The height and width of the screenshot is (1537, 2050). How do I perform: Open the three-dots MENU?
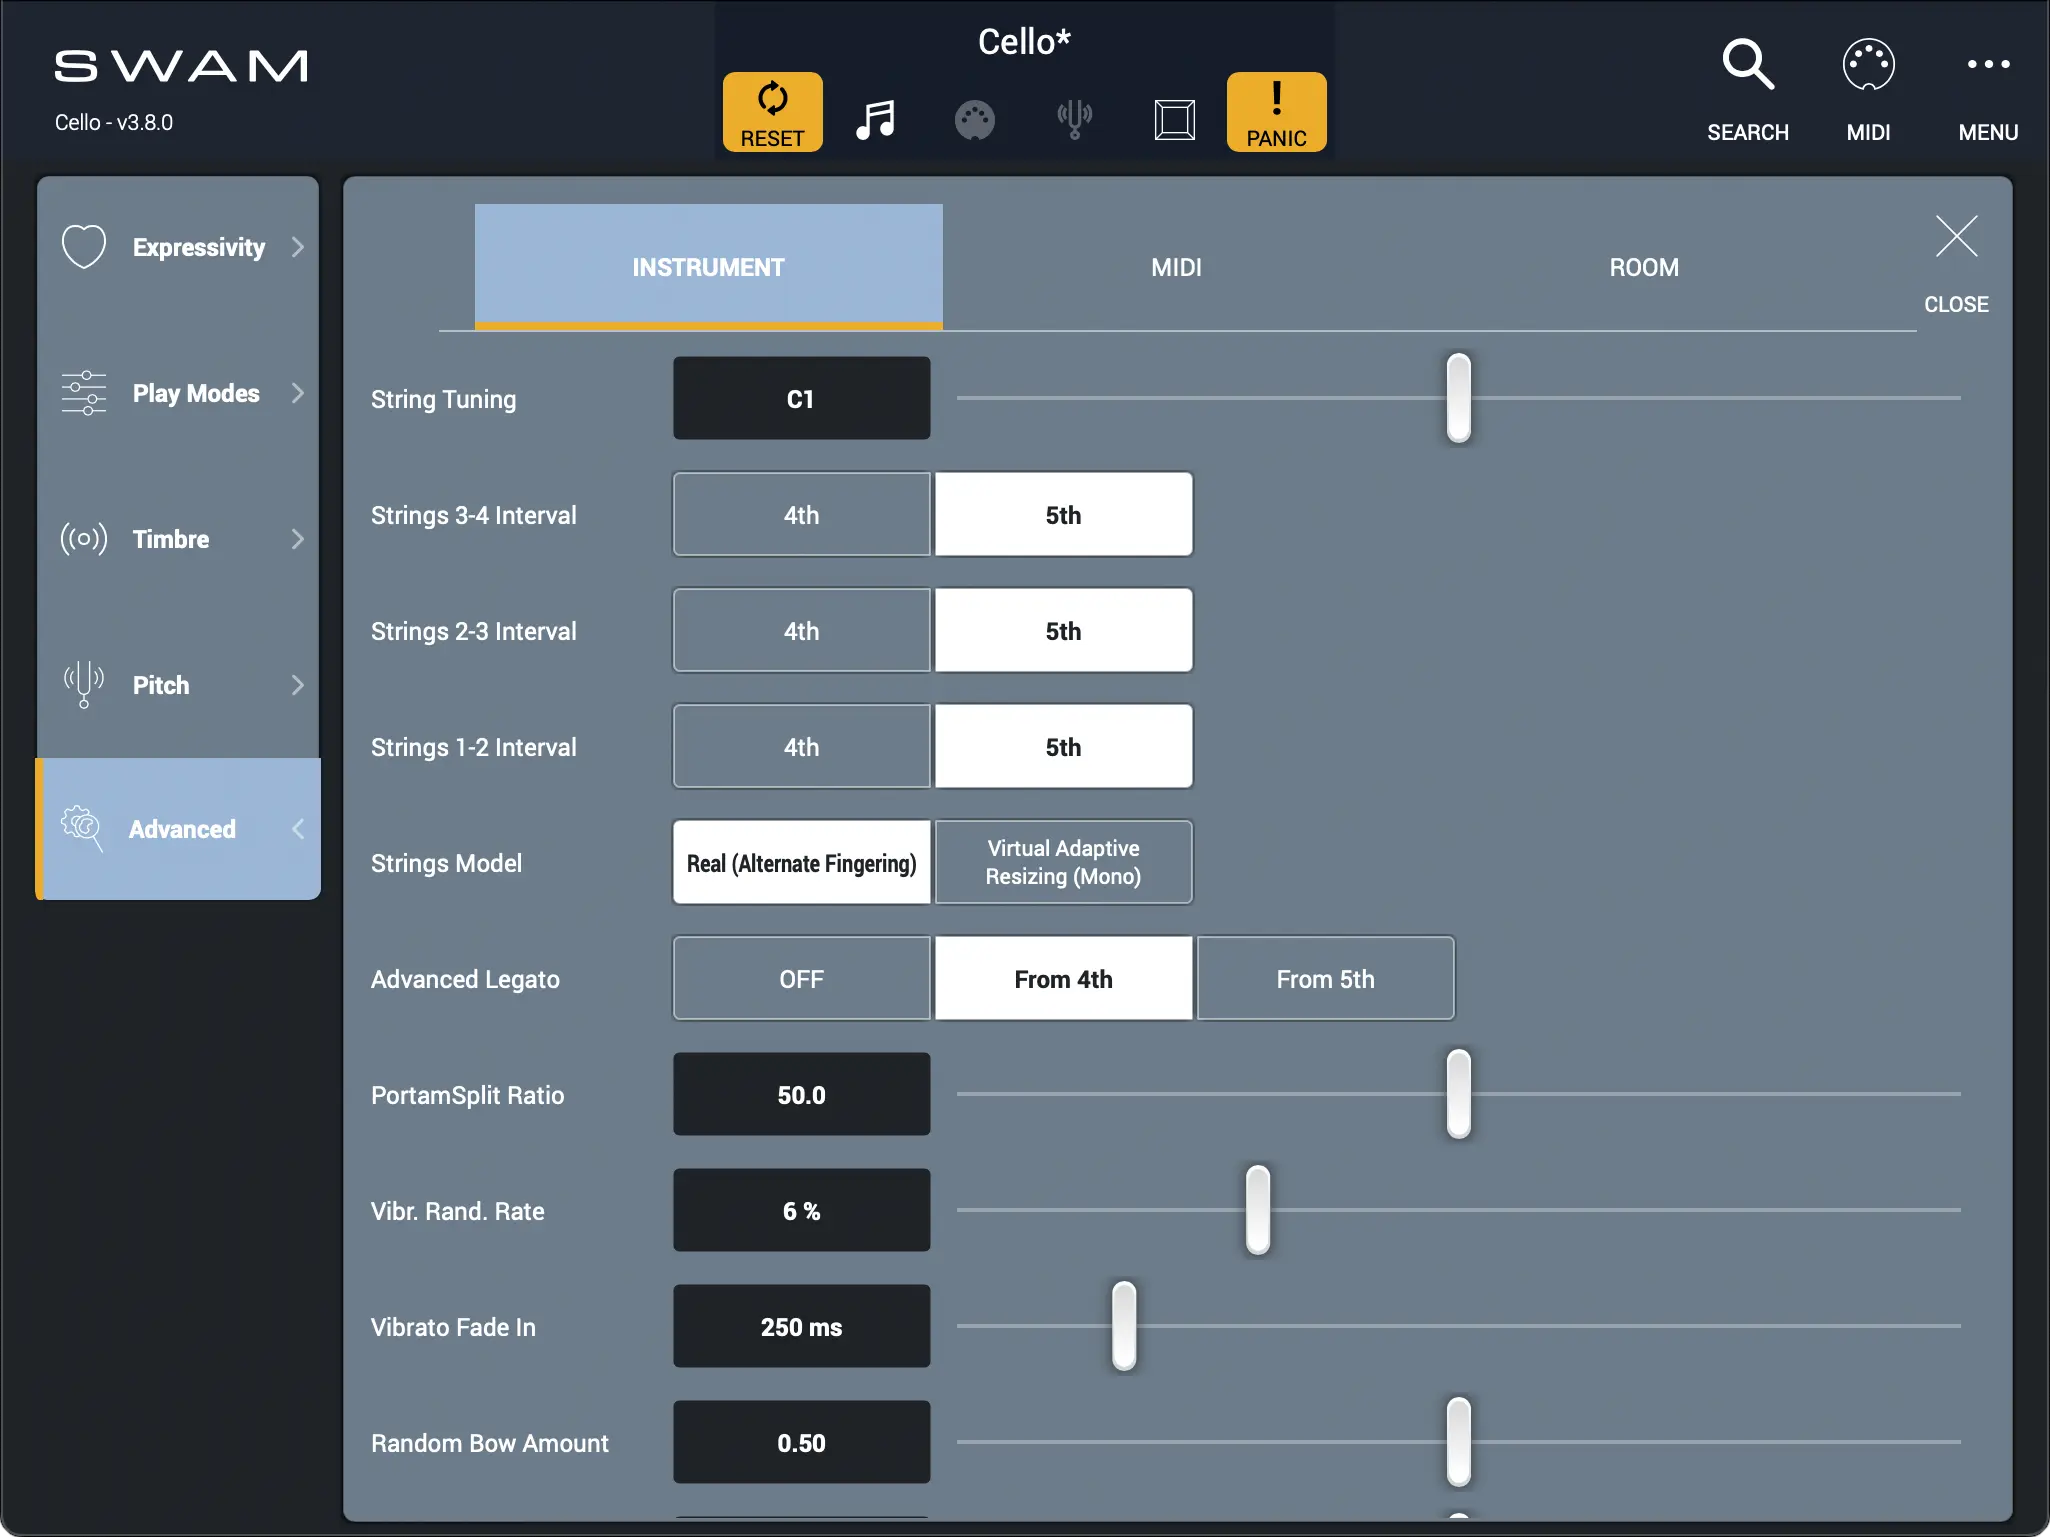click(x=1987, y=66)
